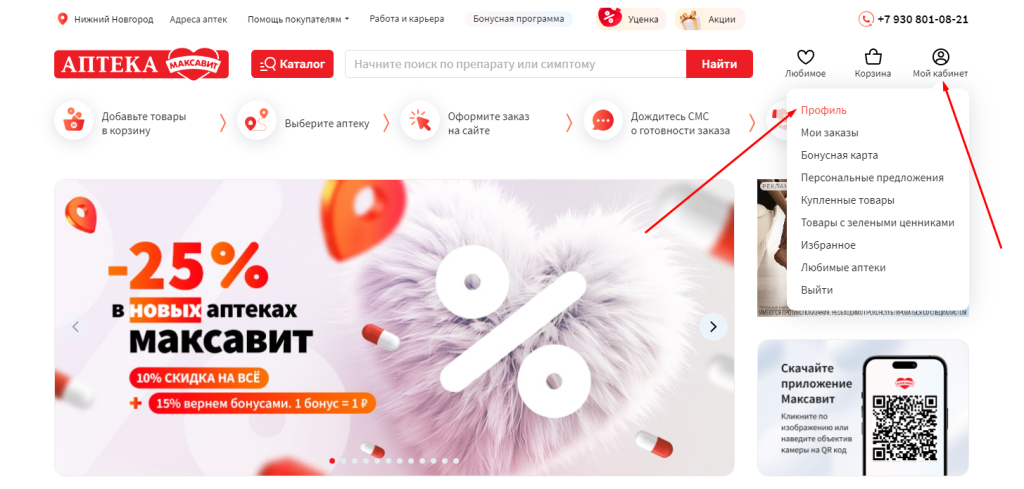Open the Уценка discount badge
This screenshot has width=1024, height=489.
pyautogui.click(x=631, y=19)
